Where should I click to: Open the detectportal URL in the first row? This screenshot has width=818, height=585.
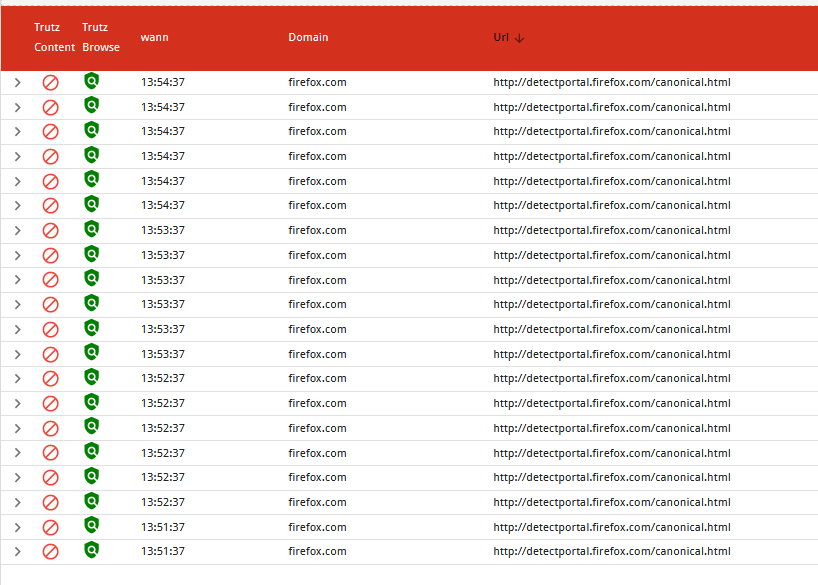coord(611,82)
